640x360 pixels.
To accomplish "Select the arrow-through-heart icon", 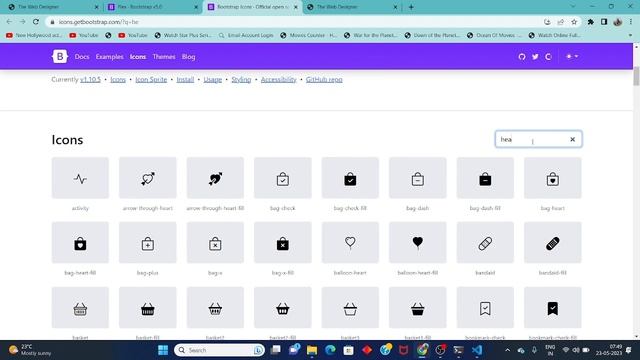I will tap(148, 178).
